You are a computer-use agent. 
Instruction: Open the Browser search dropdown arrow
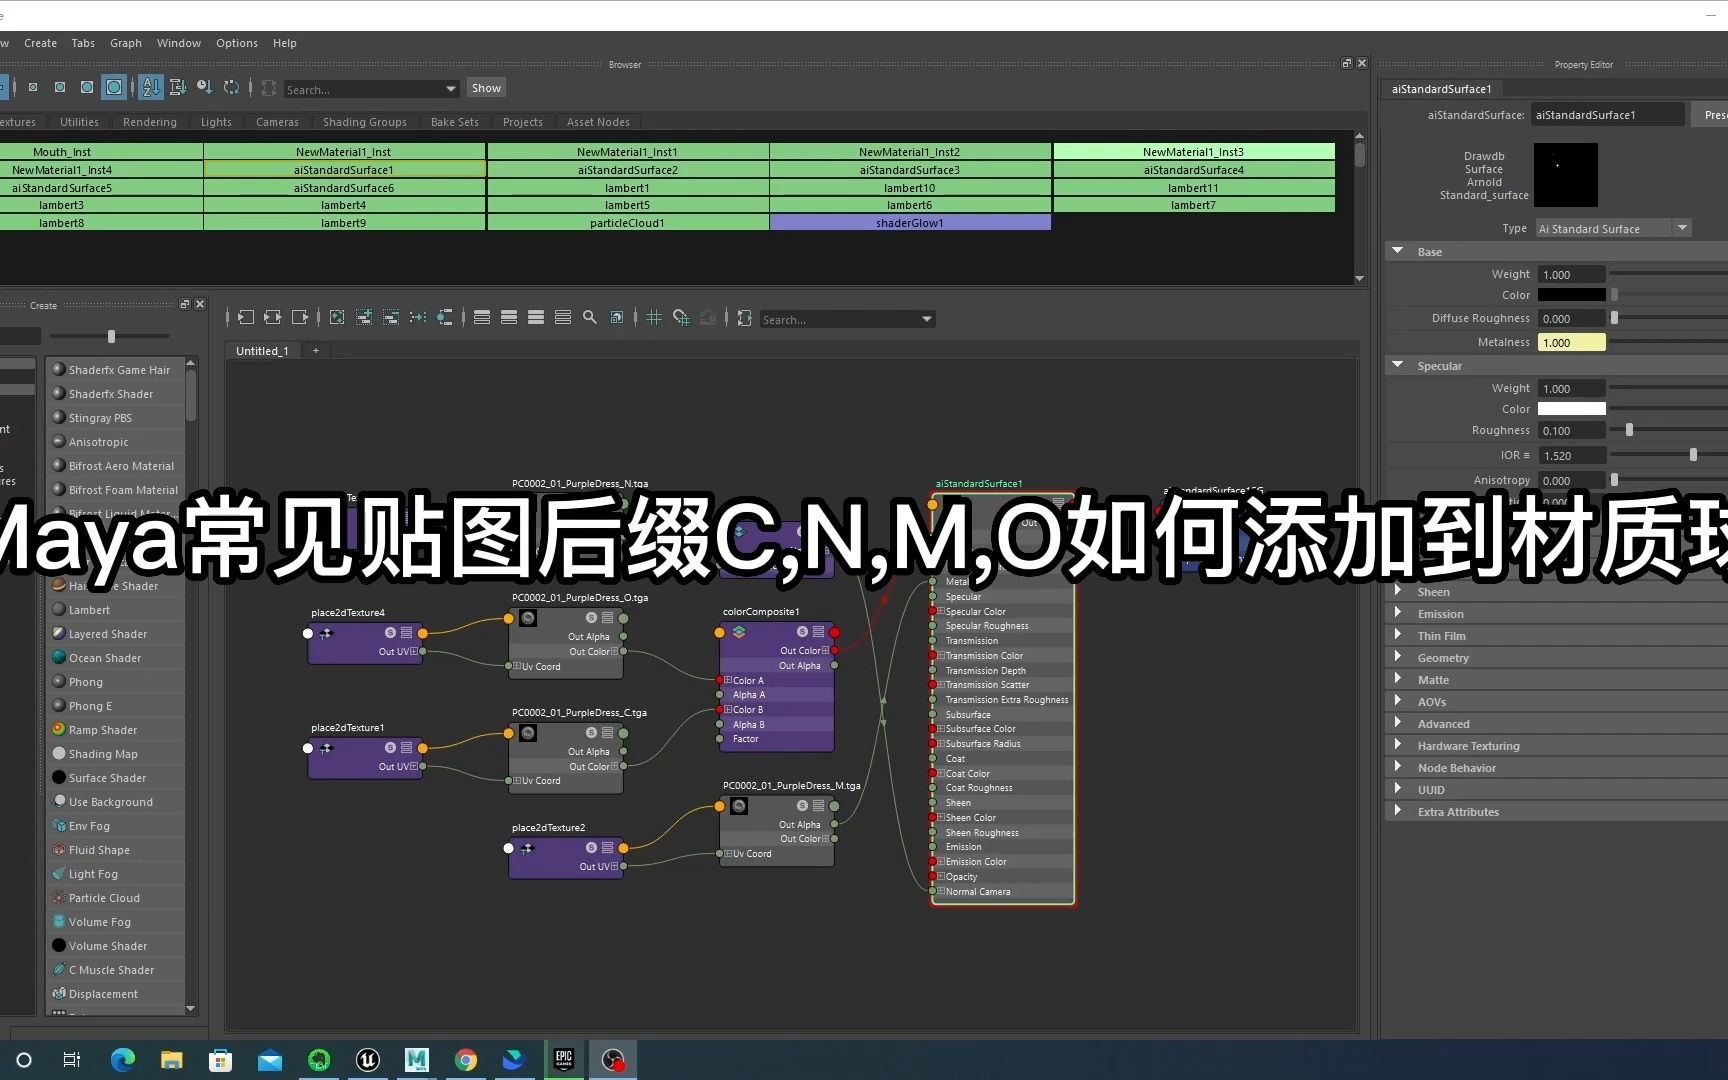451,89
